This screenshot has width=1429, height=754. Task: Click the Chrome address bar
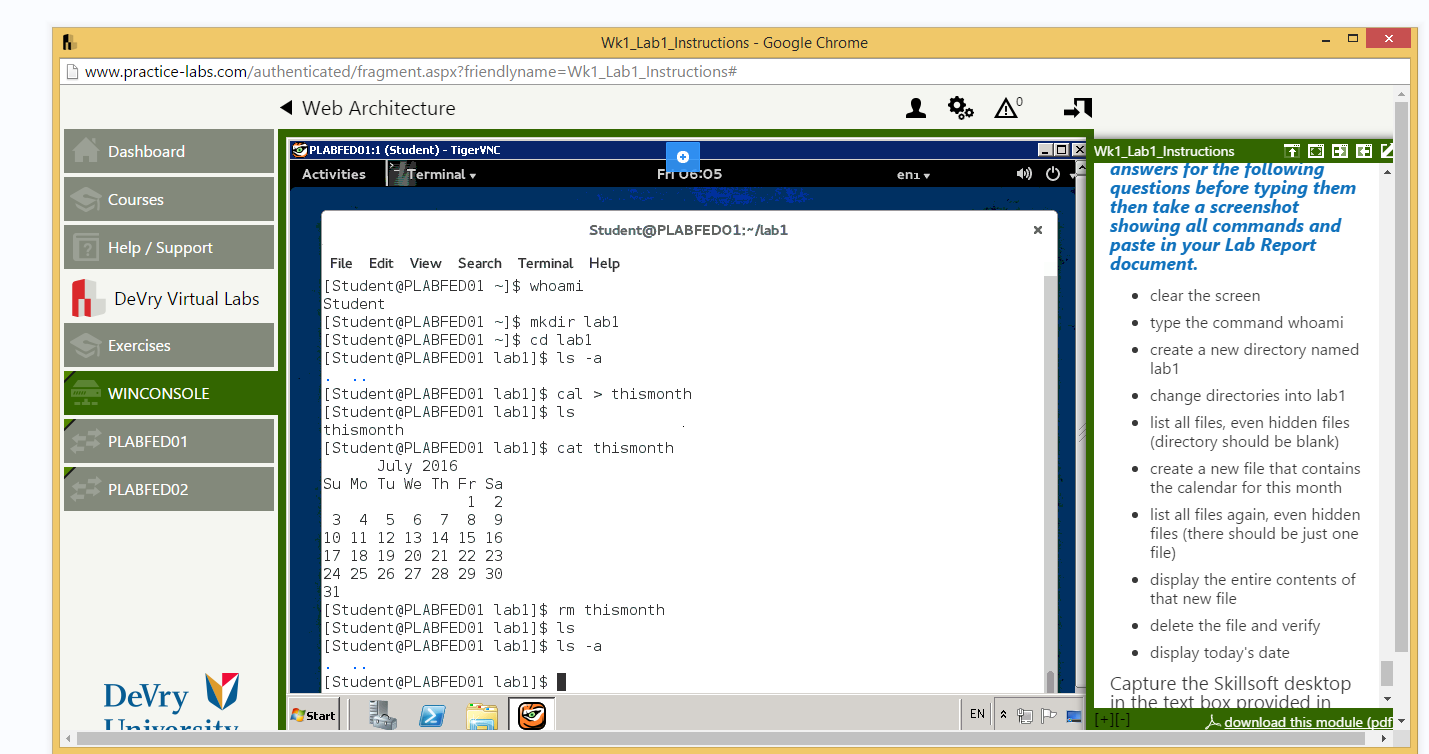coord(400,71)
